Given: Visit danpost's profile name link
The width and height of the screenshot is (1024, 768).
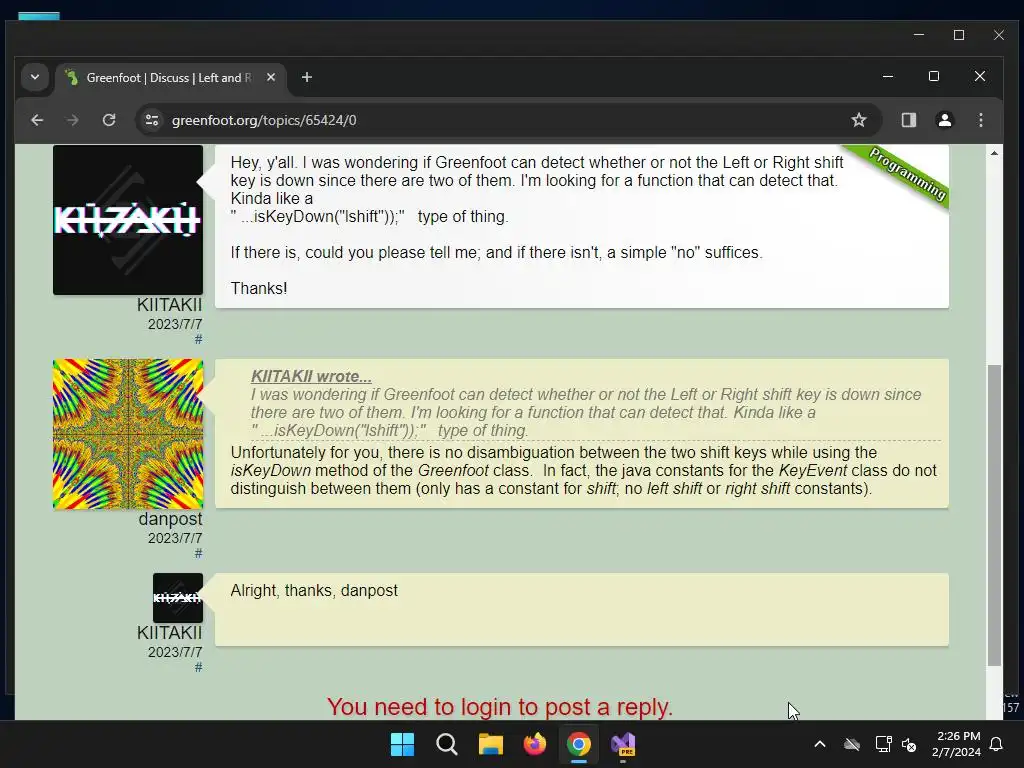Looking at the screenshot, I should click(170, 519).
